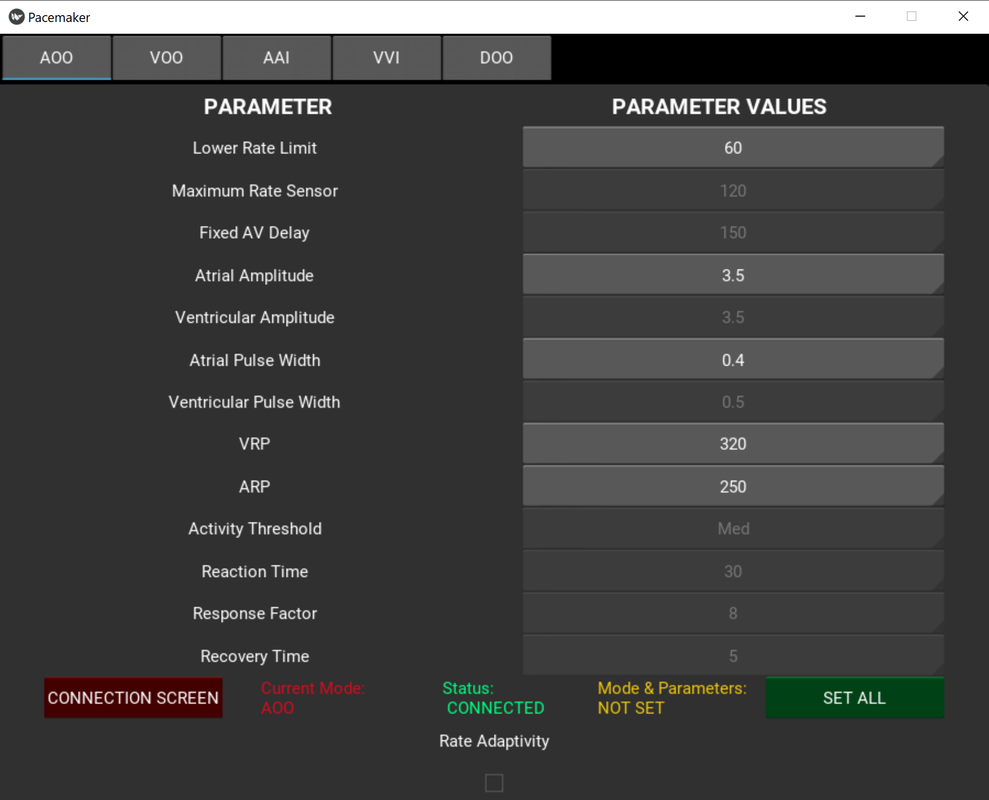This screenshot has height=800, width=989.
Task: Click the Reaction Time label
Action: (x=255, y=572)
